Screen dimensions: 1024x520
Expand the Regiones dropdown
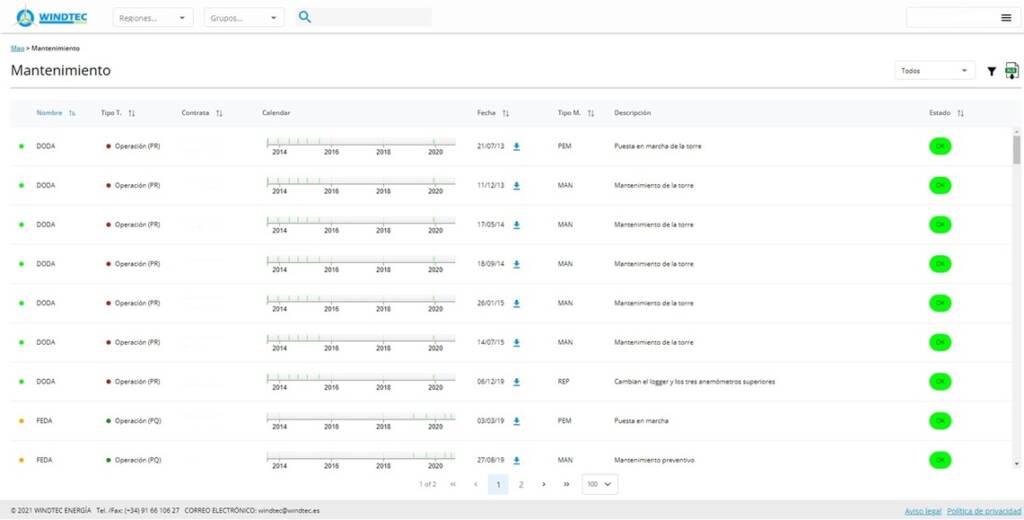tap(153, 17)
